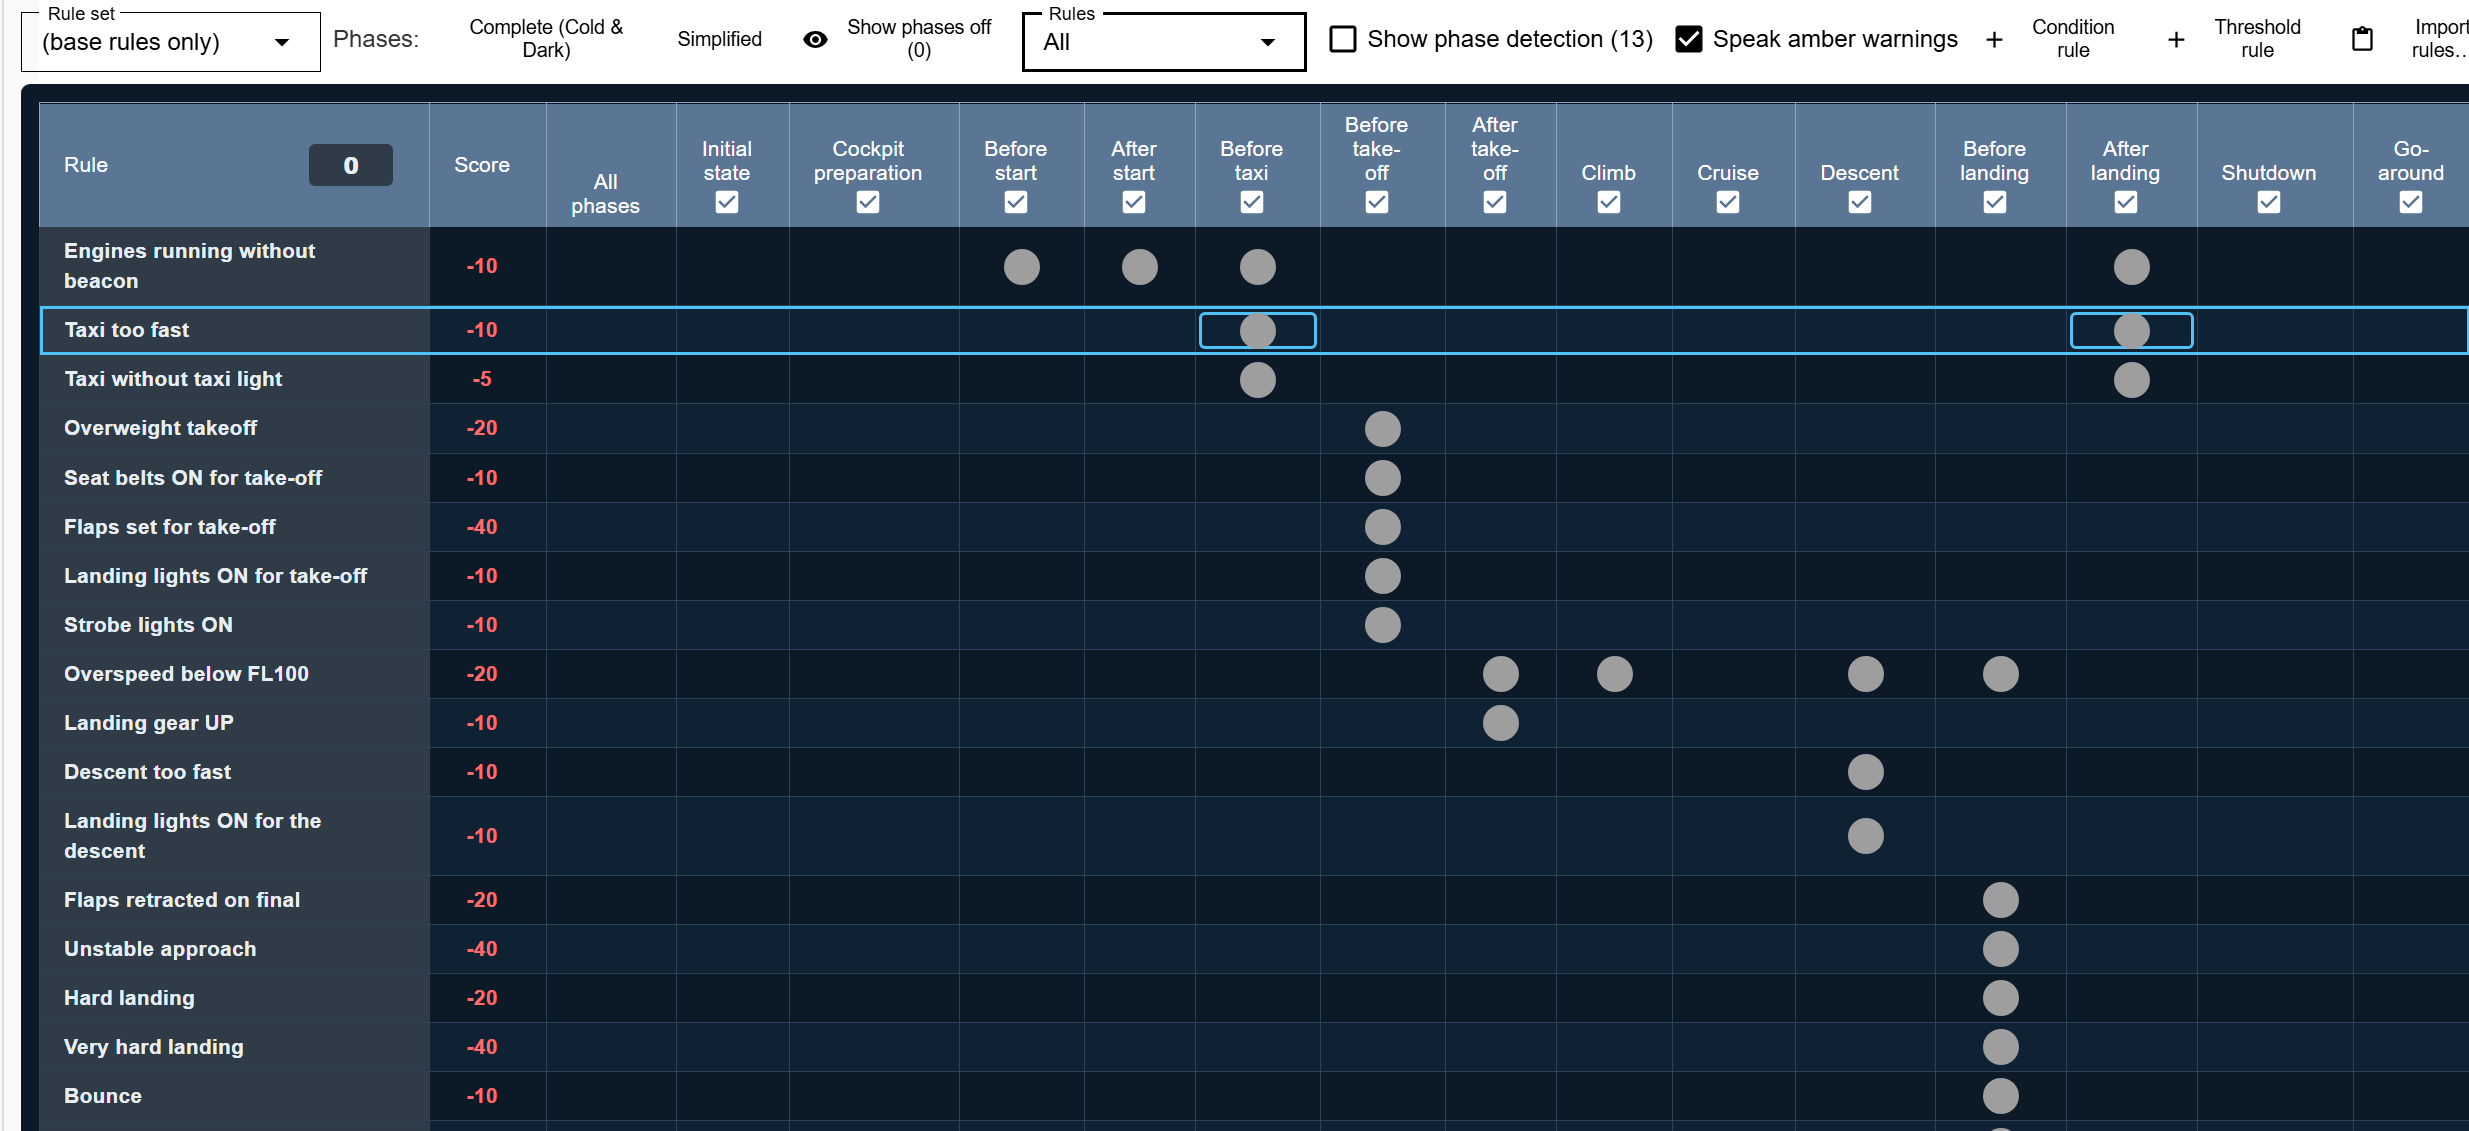Select the Simplified phases preset
Image resolution: width=2469 pixels, height=1131 pixels.
click(719, 39)
